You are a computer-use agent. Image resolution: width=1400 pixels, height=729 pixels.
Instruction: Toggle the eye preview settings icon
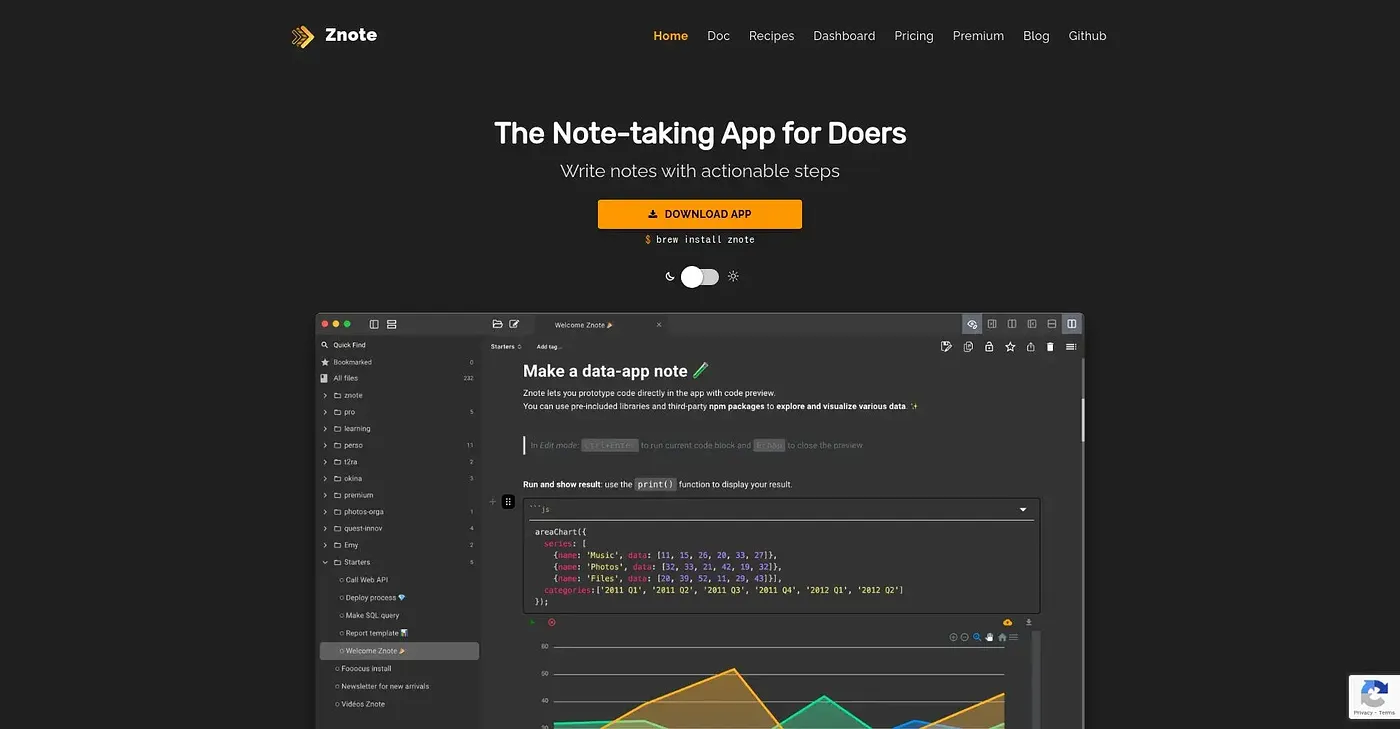(971, 324)
